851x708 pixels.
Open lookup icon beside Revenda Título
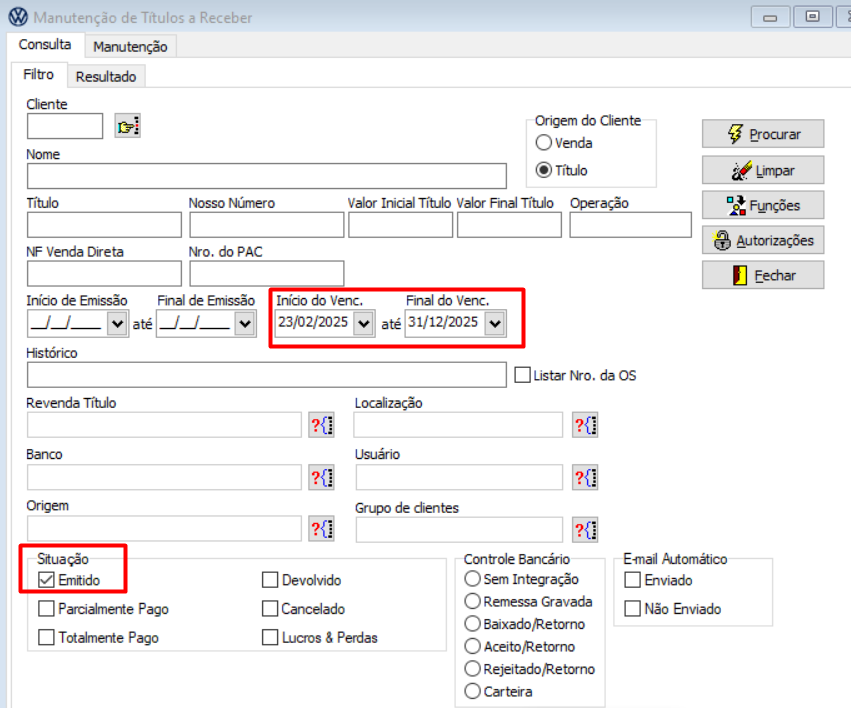click(x=321, y=425)
